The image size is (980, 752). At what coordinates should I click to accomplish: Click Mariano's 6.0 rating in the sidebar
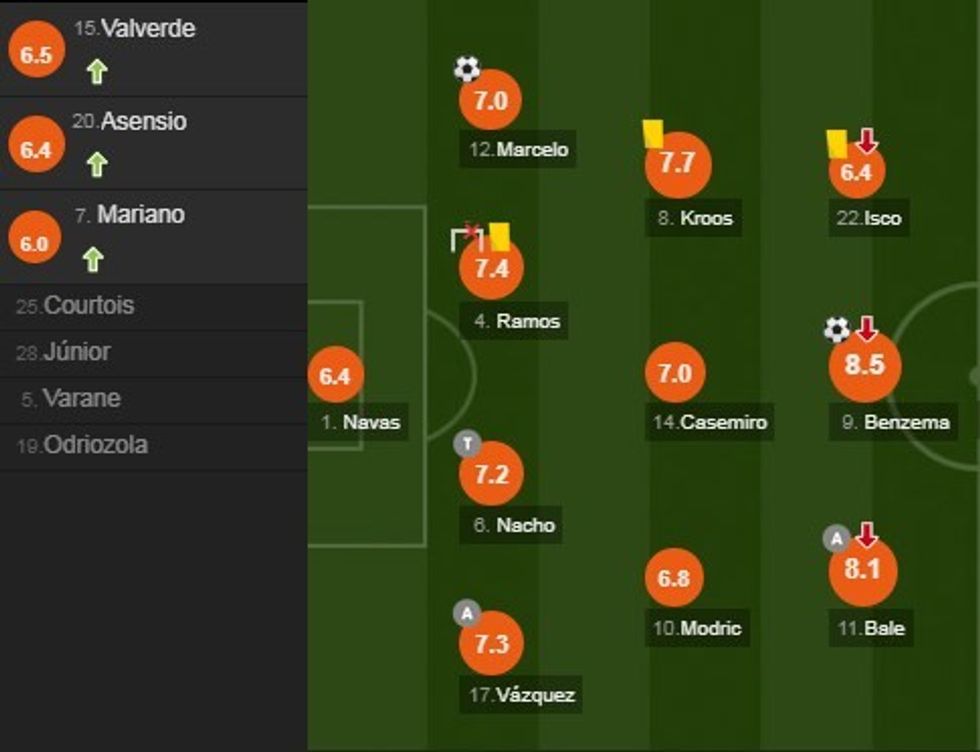point(34,242)
